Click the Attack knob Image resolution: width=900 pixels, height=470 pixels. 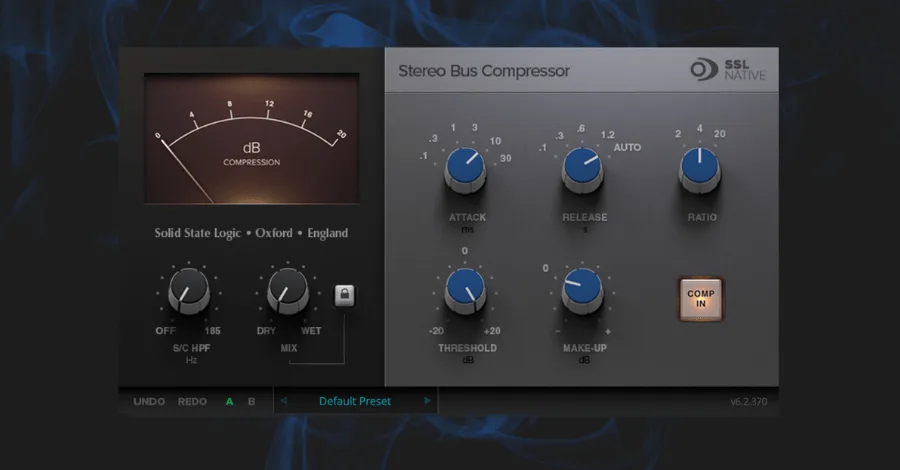click(x=465, y=169)
